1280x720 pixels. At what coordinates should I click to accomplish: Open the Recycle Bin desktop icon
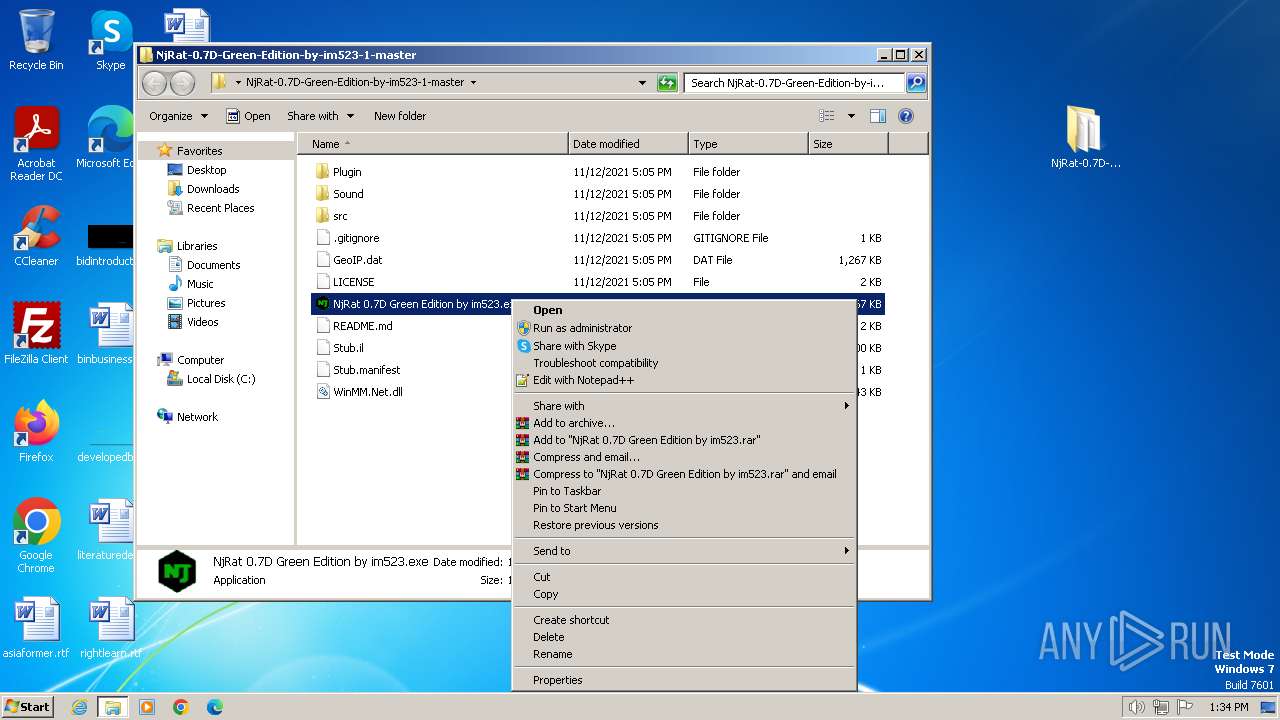[36, 40]
